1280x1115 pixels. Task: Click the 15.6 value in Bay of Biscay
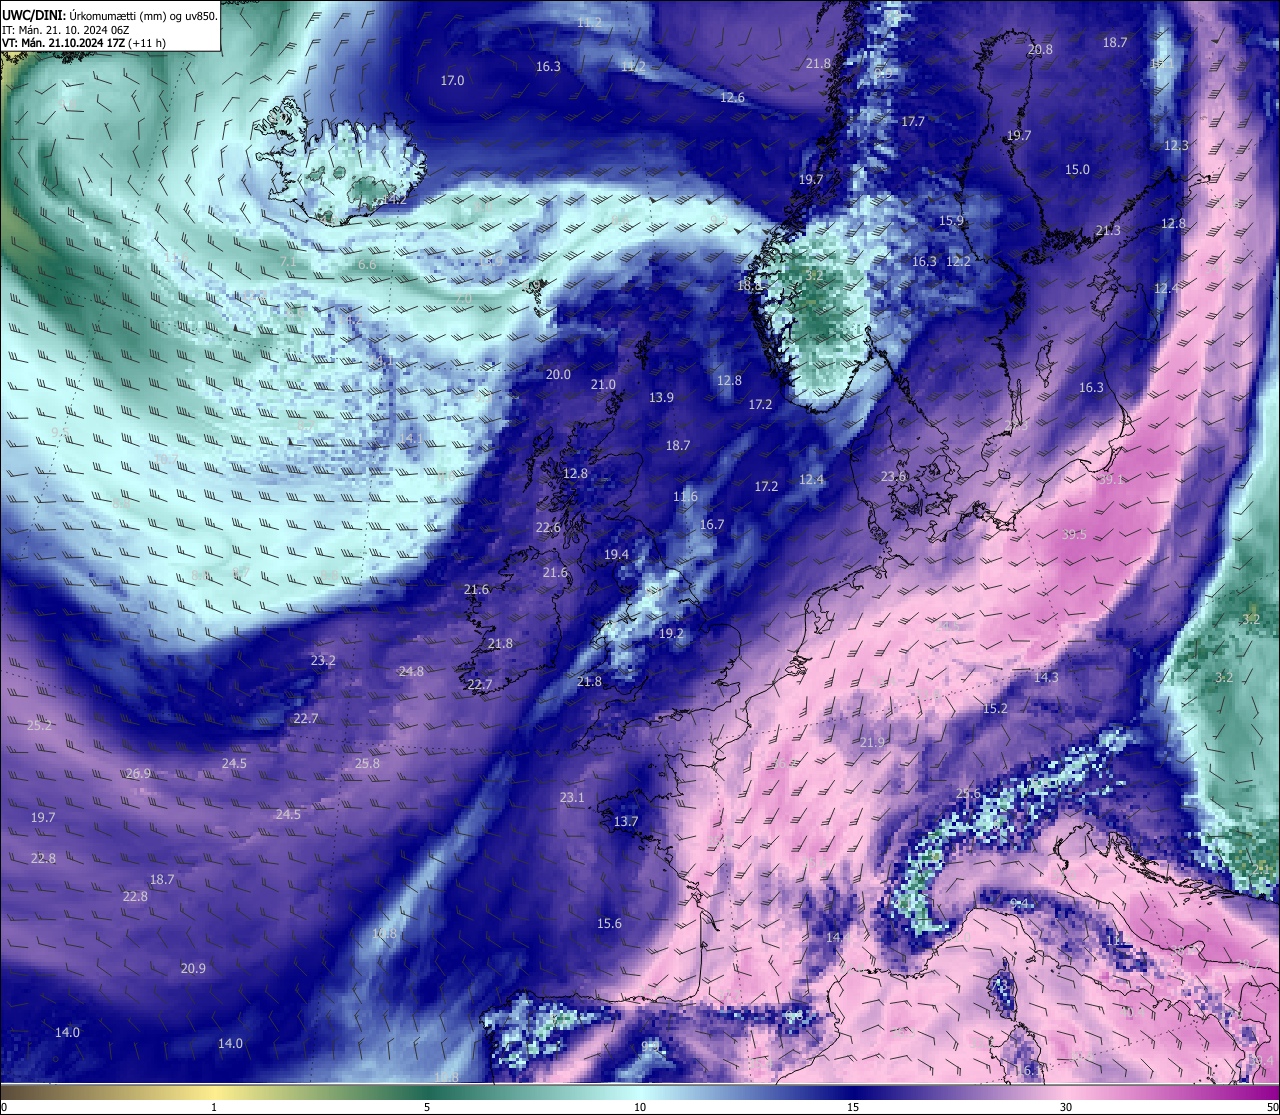click(x=609, y=923)
